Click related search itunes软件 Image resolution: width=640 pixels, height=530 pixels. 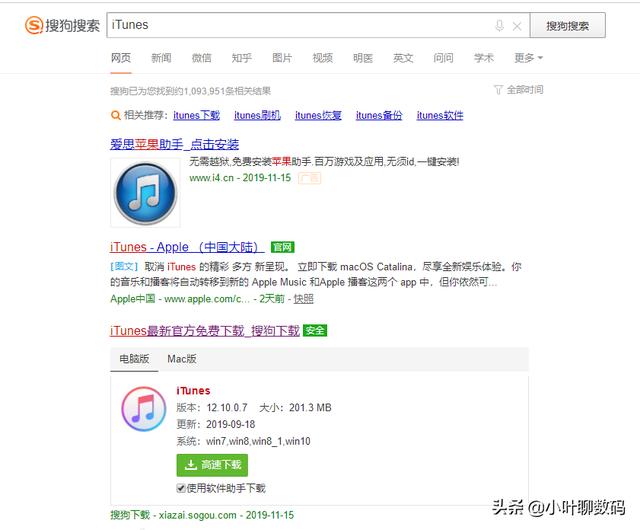pyautogui.click(x=440, y=116)
